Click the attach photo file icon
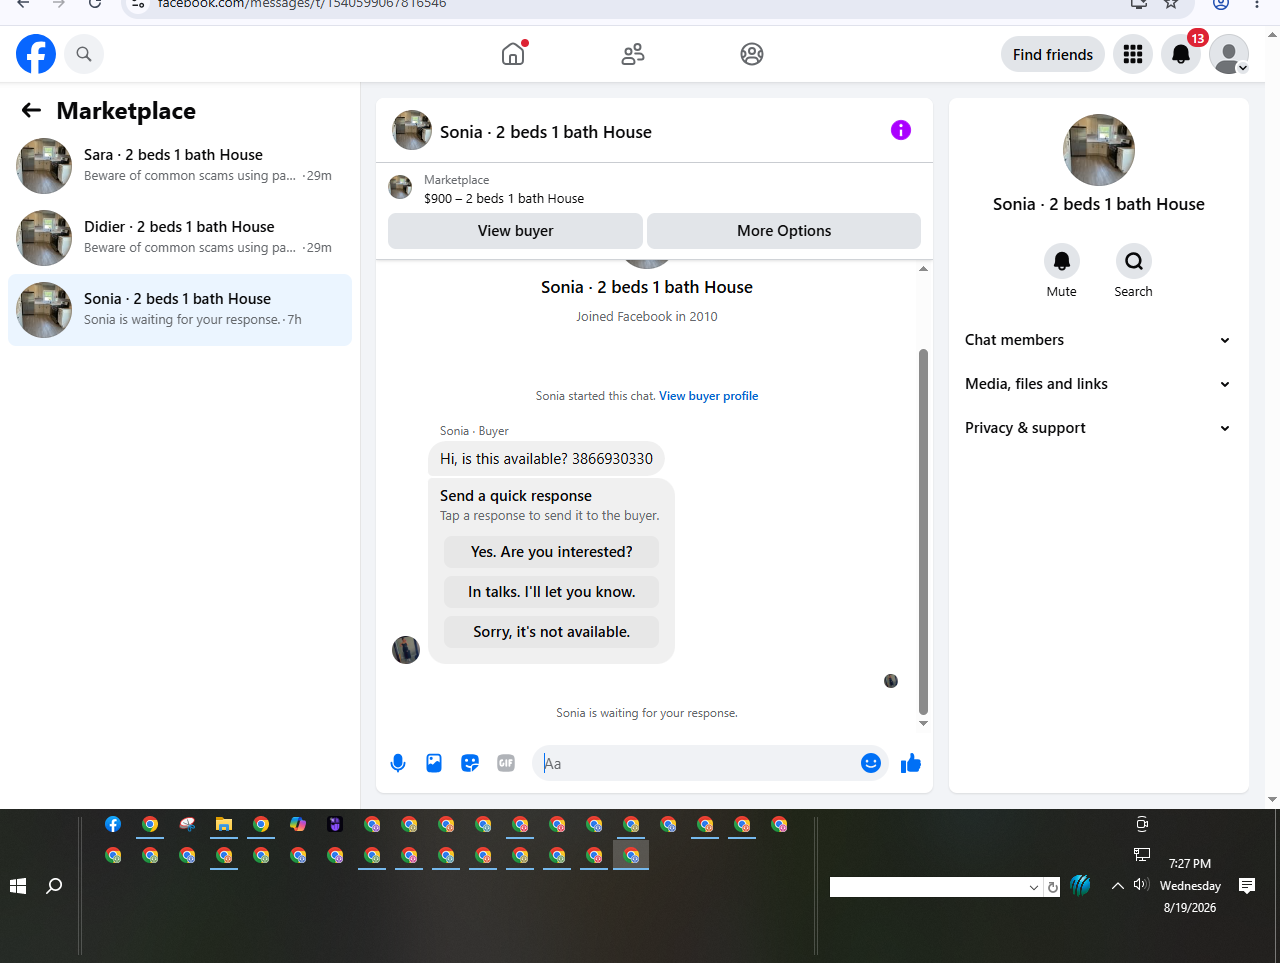 434,764
